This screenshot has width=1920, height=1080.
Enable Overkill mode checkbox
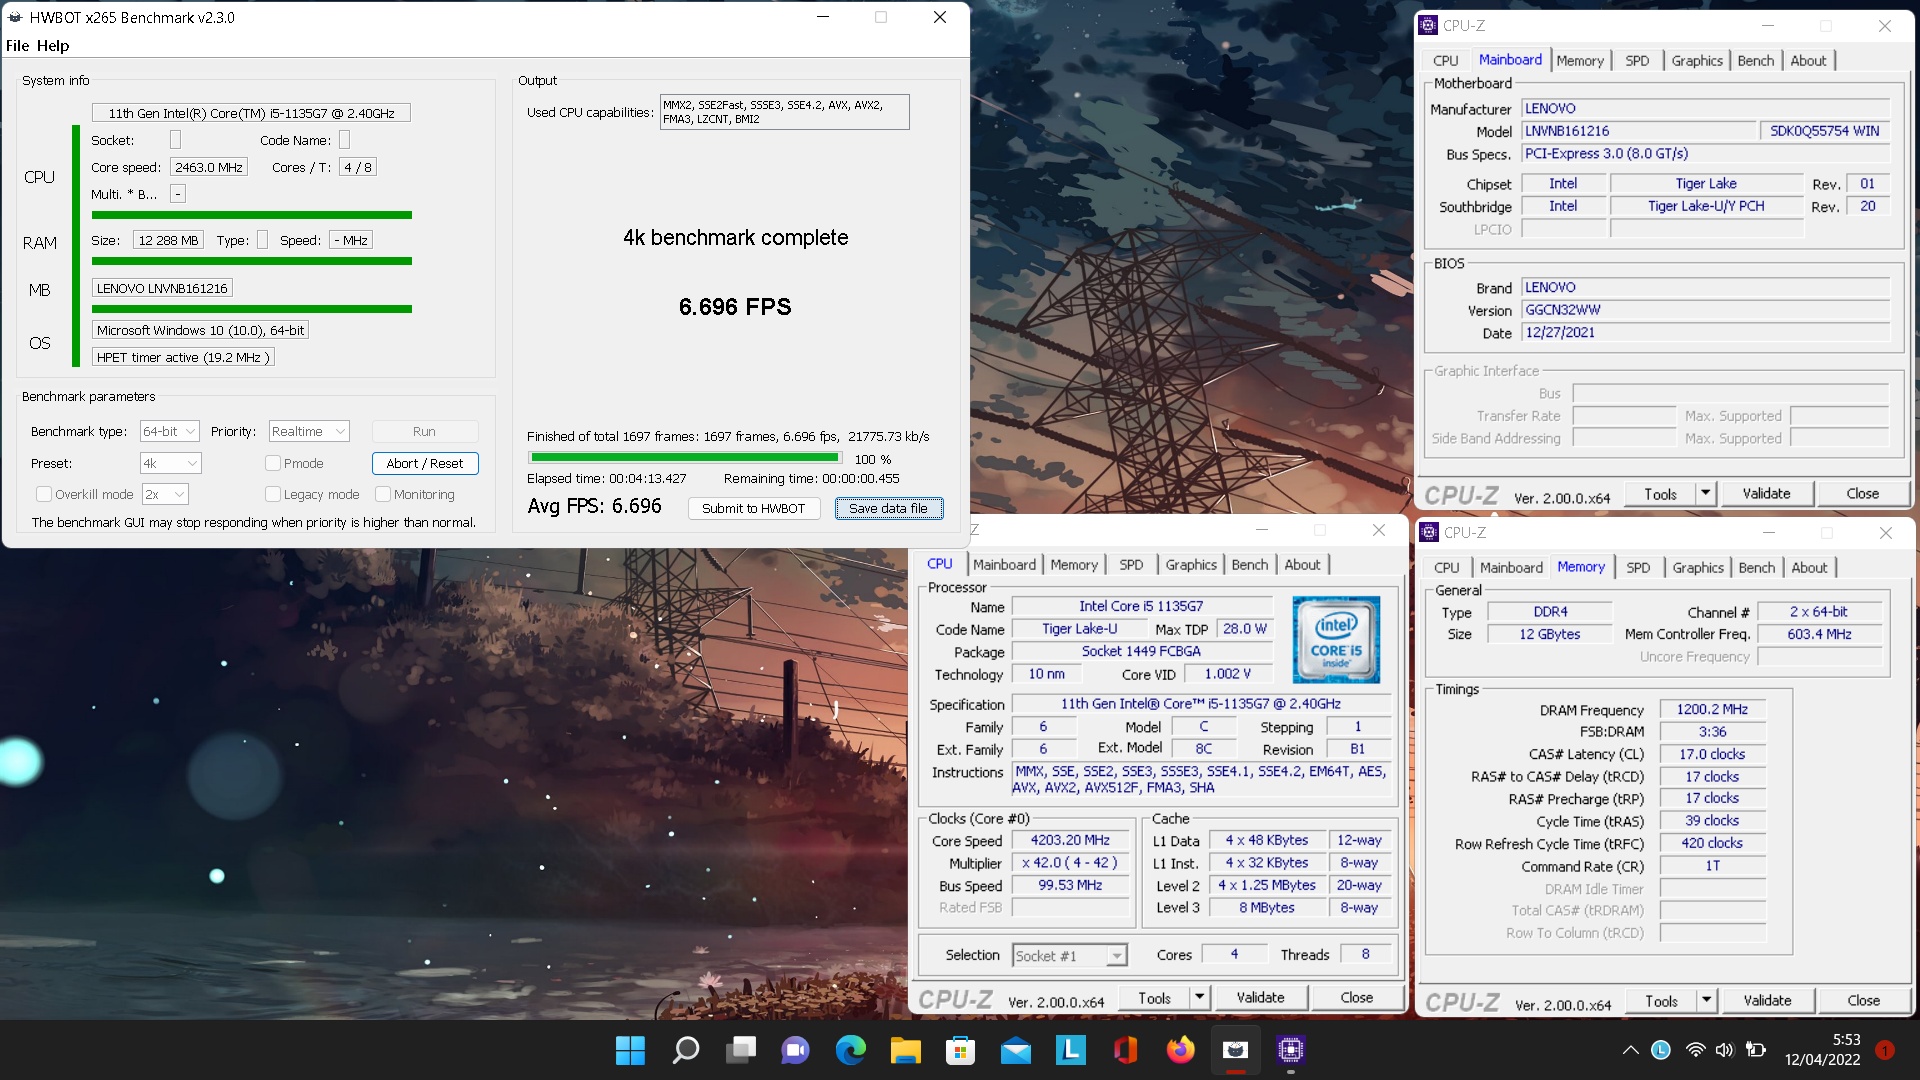click(x=44, y=494)
